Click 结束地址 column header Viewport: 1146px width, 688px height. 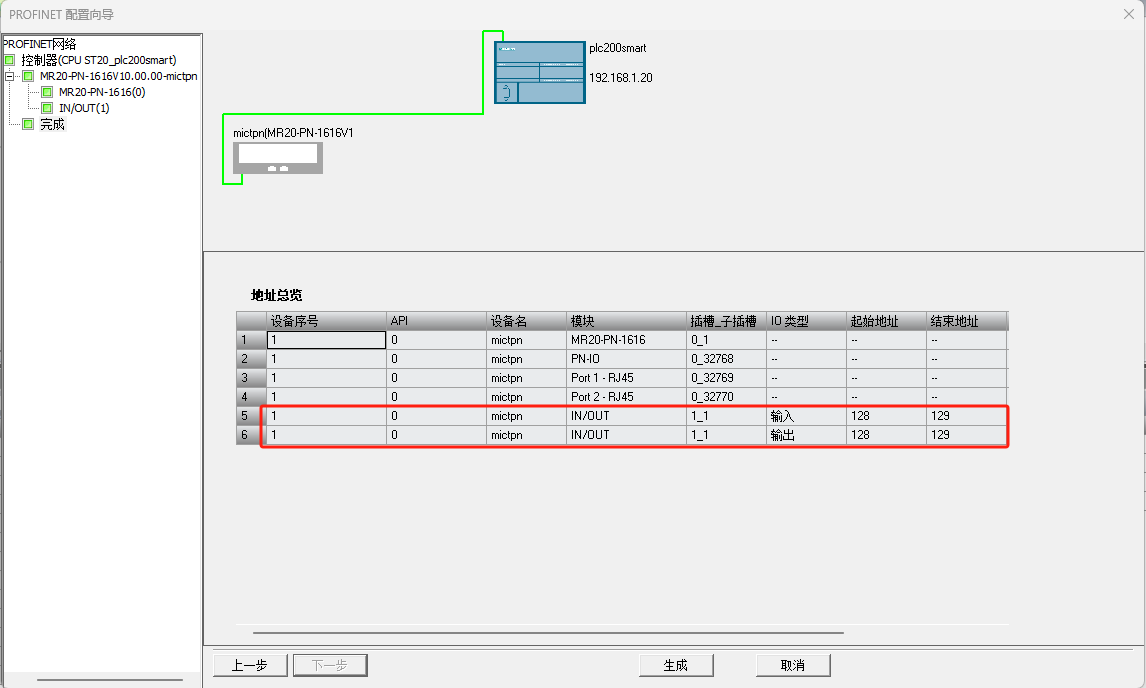966,321
